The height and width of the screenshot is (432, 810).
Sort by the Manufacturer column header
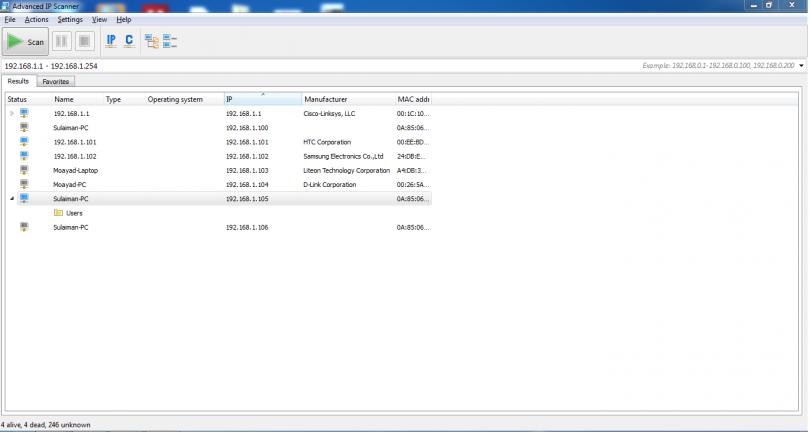pyautogui.click(x=348, y=99)
